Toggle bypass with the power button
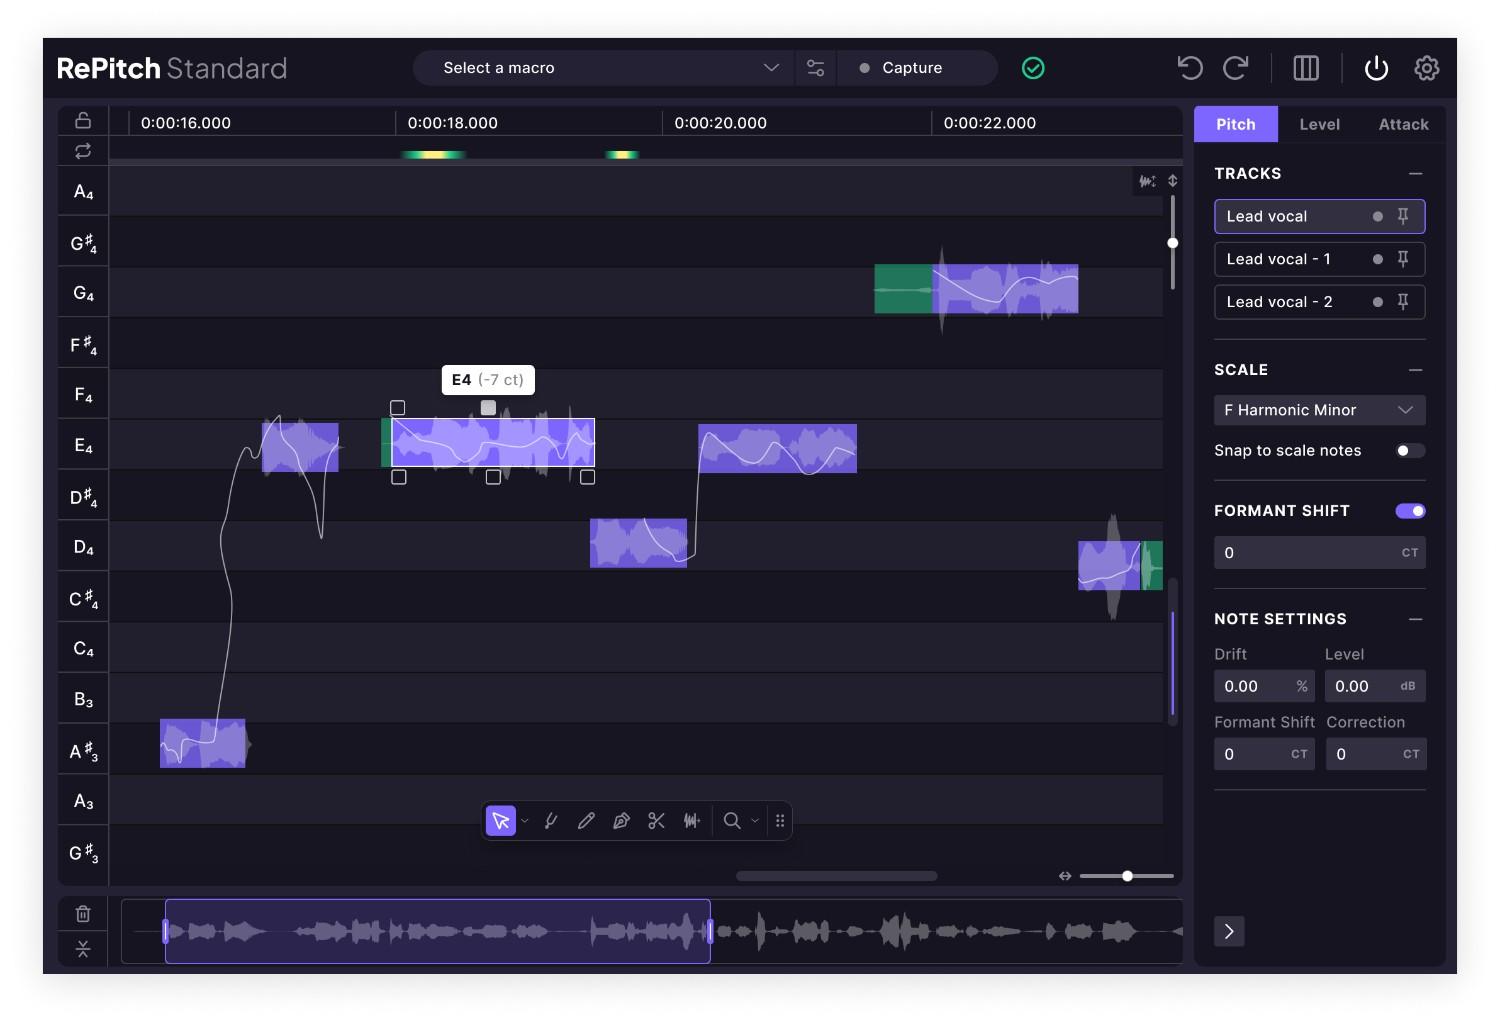1500x1022 pixels. (1376, 68)
